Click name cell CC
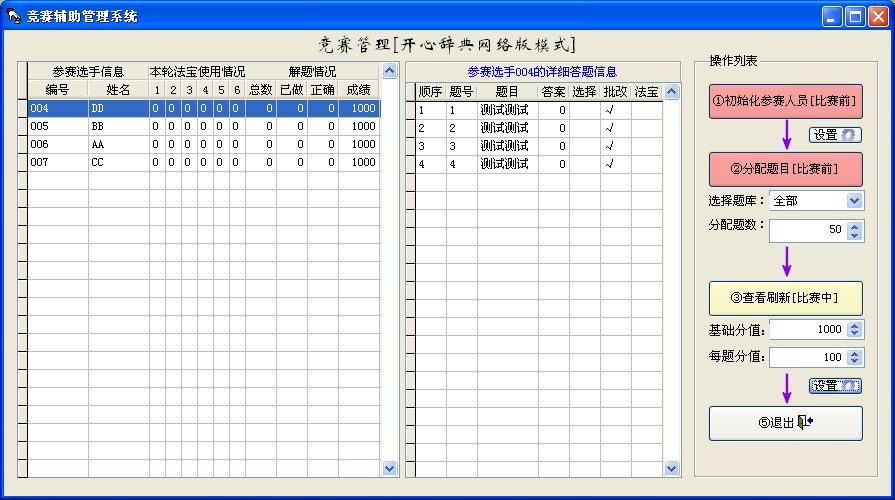The width and height of the screenshot is (895, 500). [x=119, y=162]
